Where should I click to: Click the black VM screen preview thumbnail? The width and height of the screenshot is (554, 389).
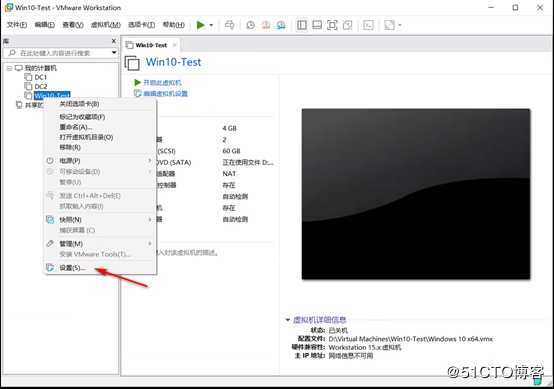[416, 194]
